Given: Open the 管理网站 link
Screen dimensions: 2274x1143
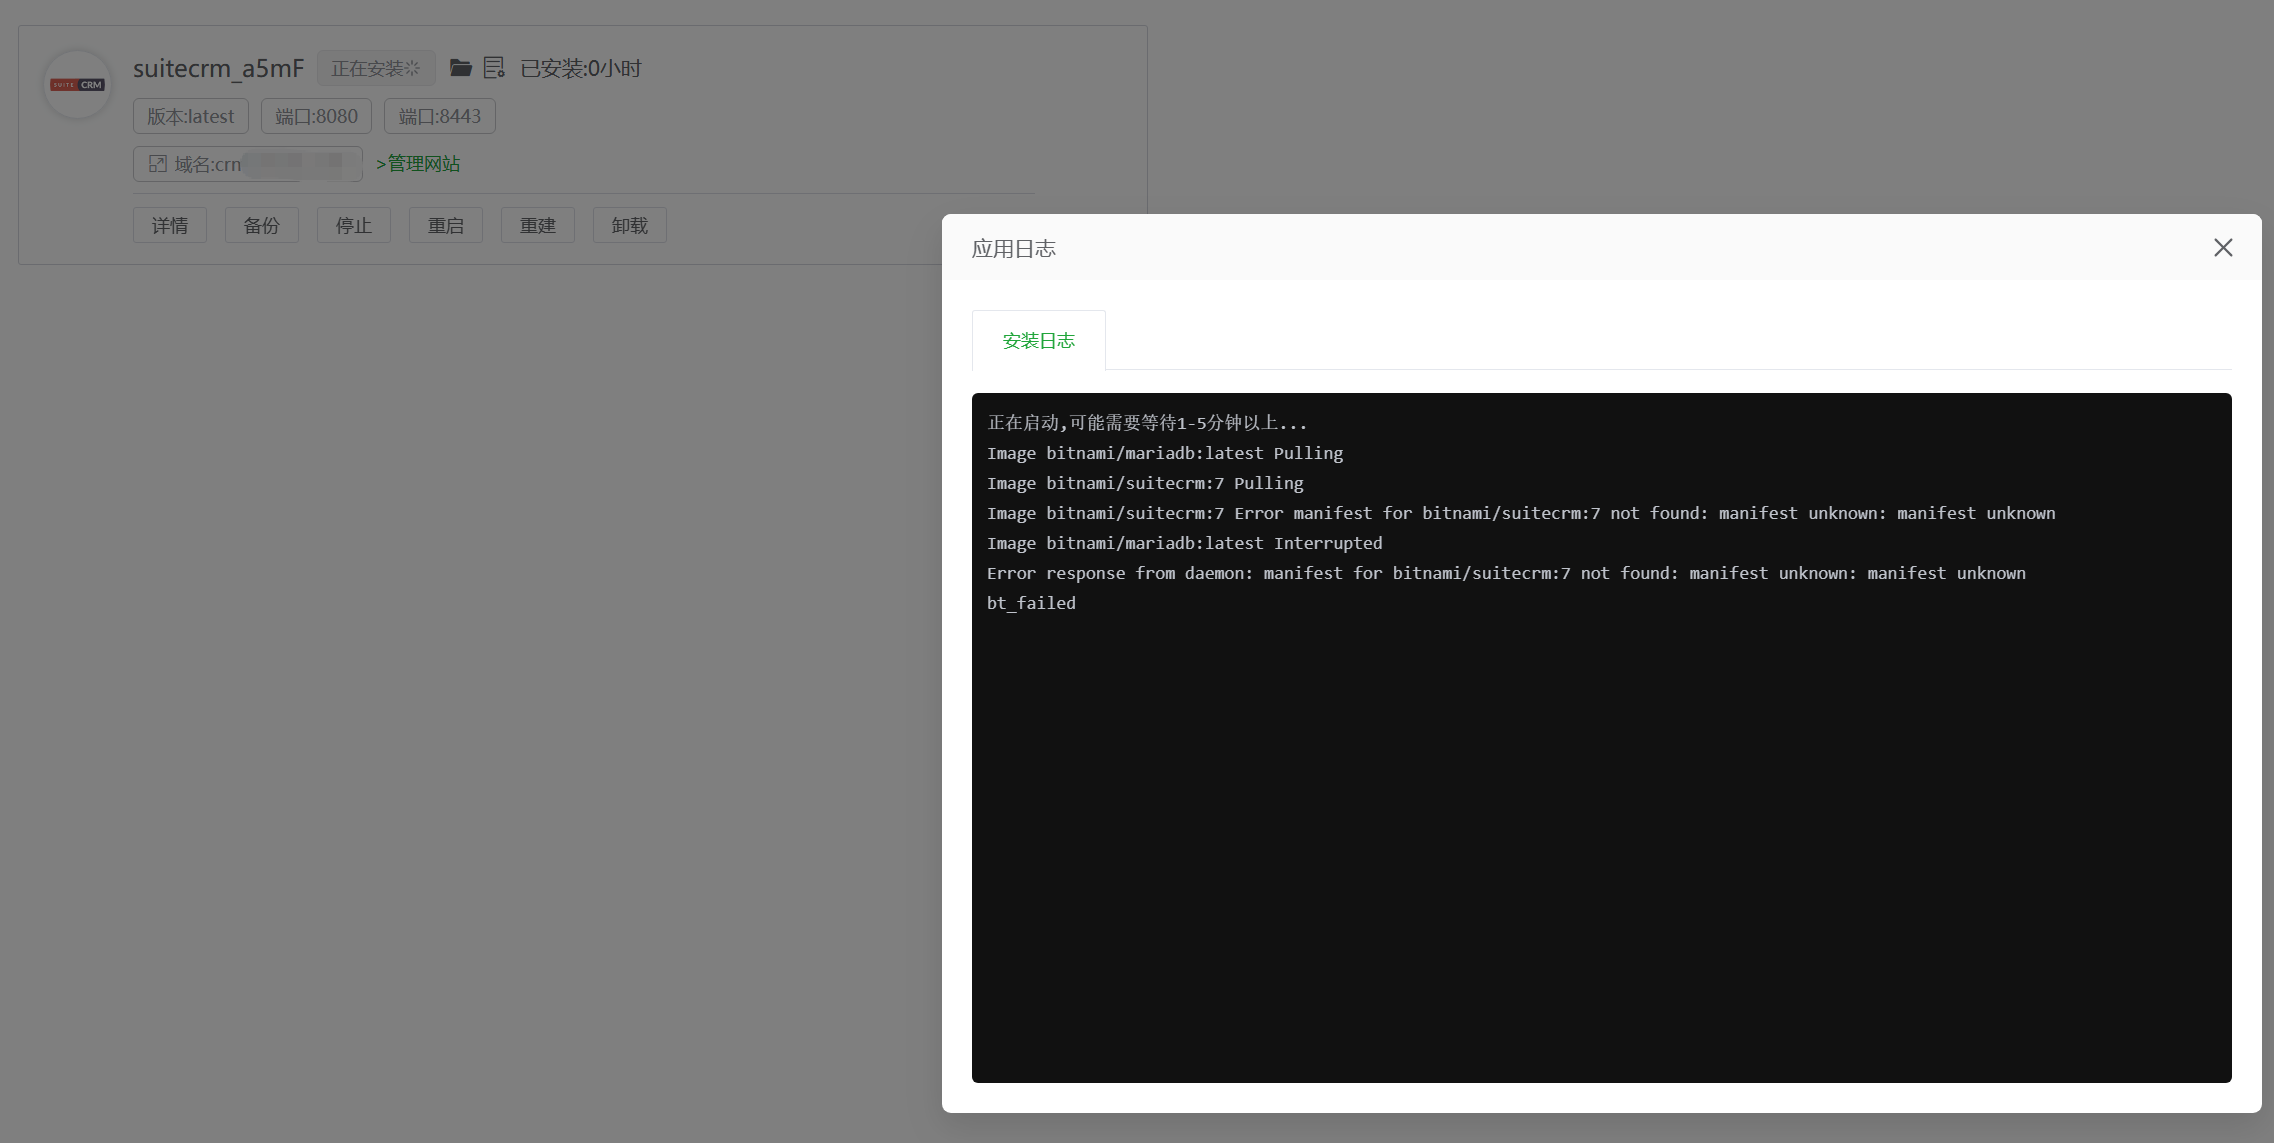Looking at the screenshot, I should (x=418, y=164).
